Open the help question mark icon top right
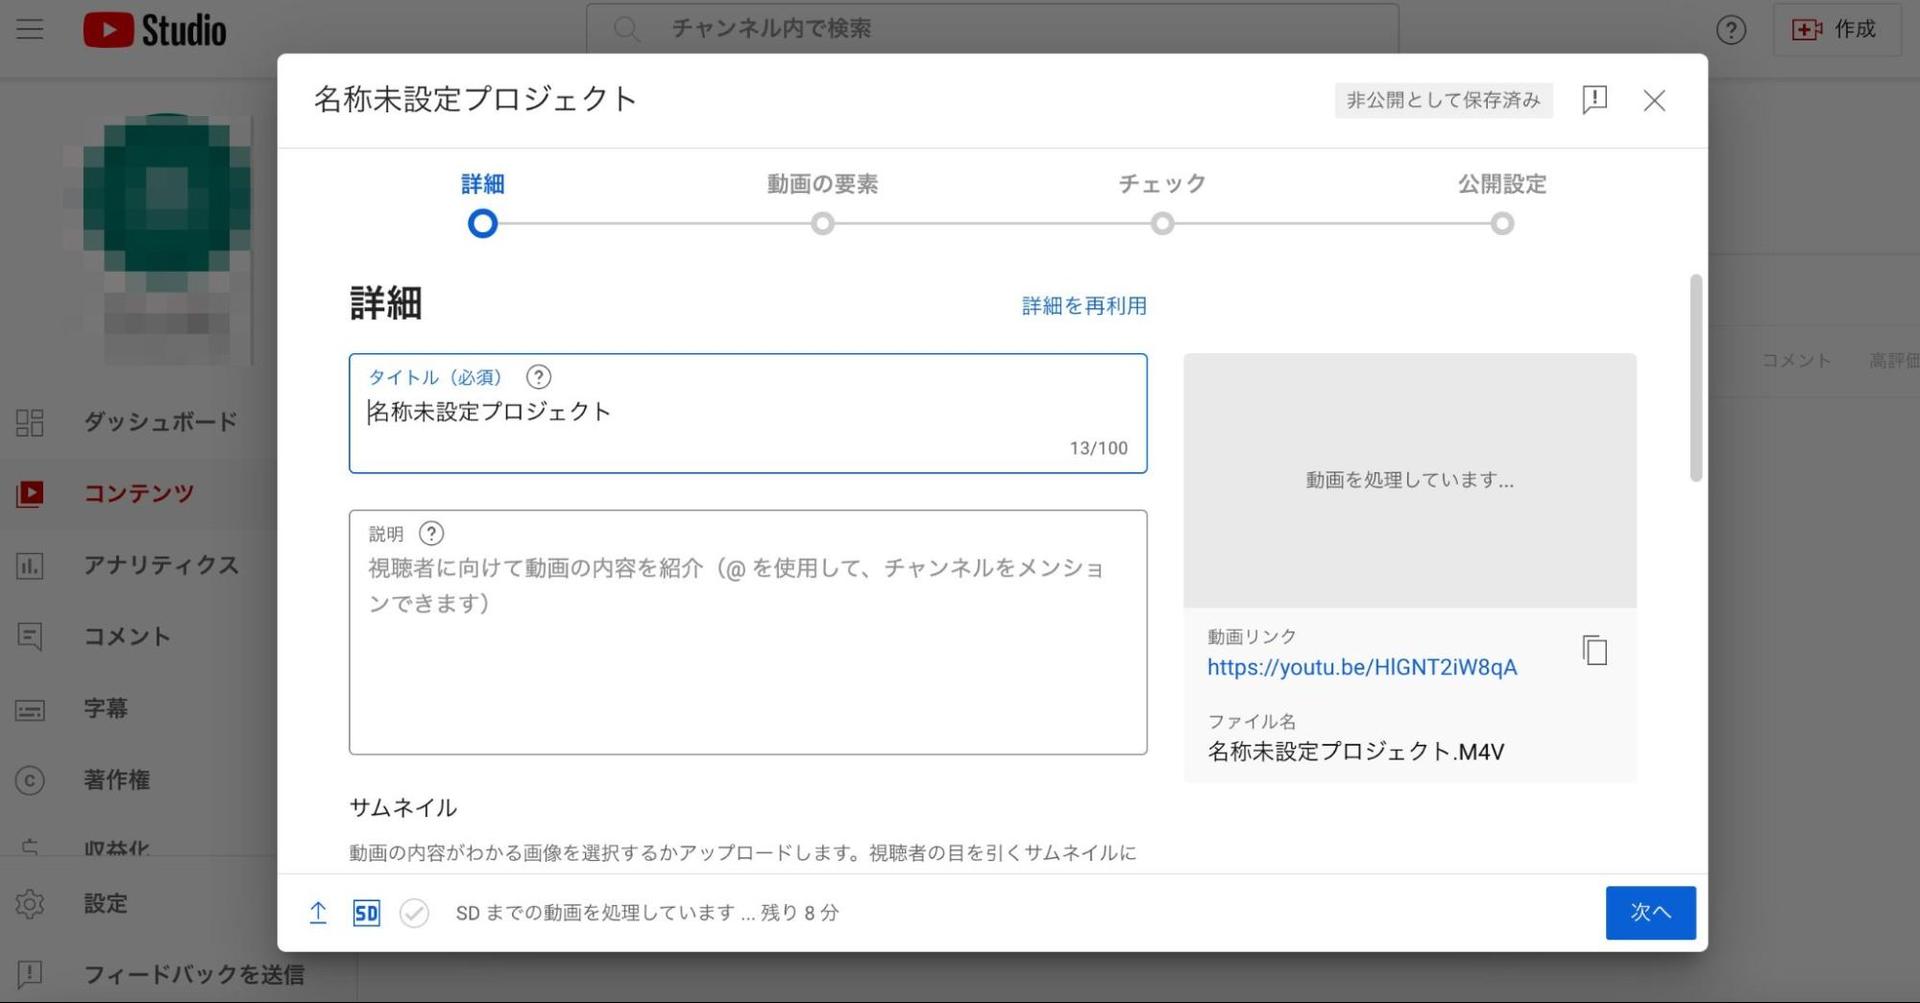The image size is (1920, 1003). coord(1730,29)
